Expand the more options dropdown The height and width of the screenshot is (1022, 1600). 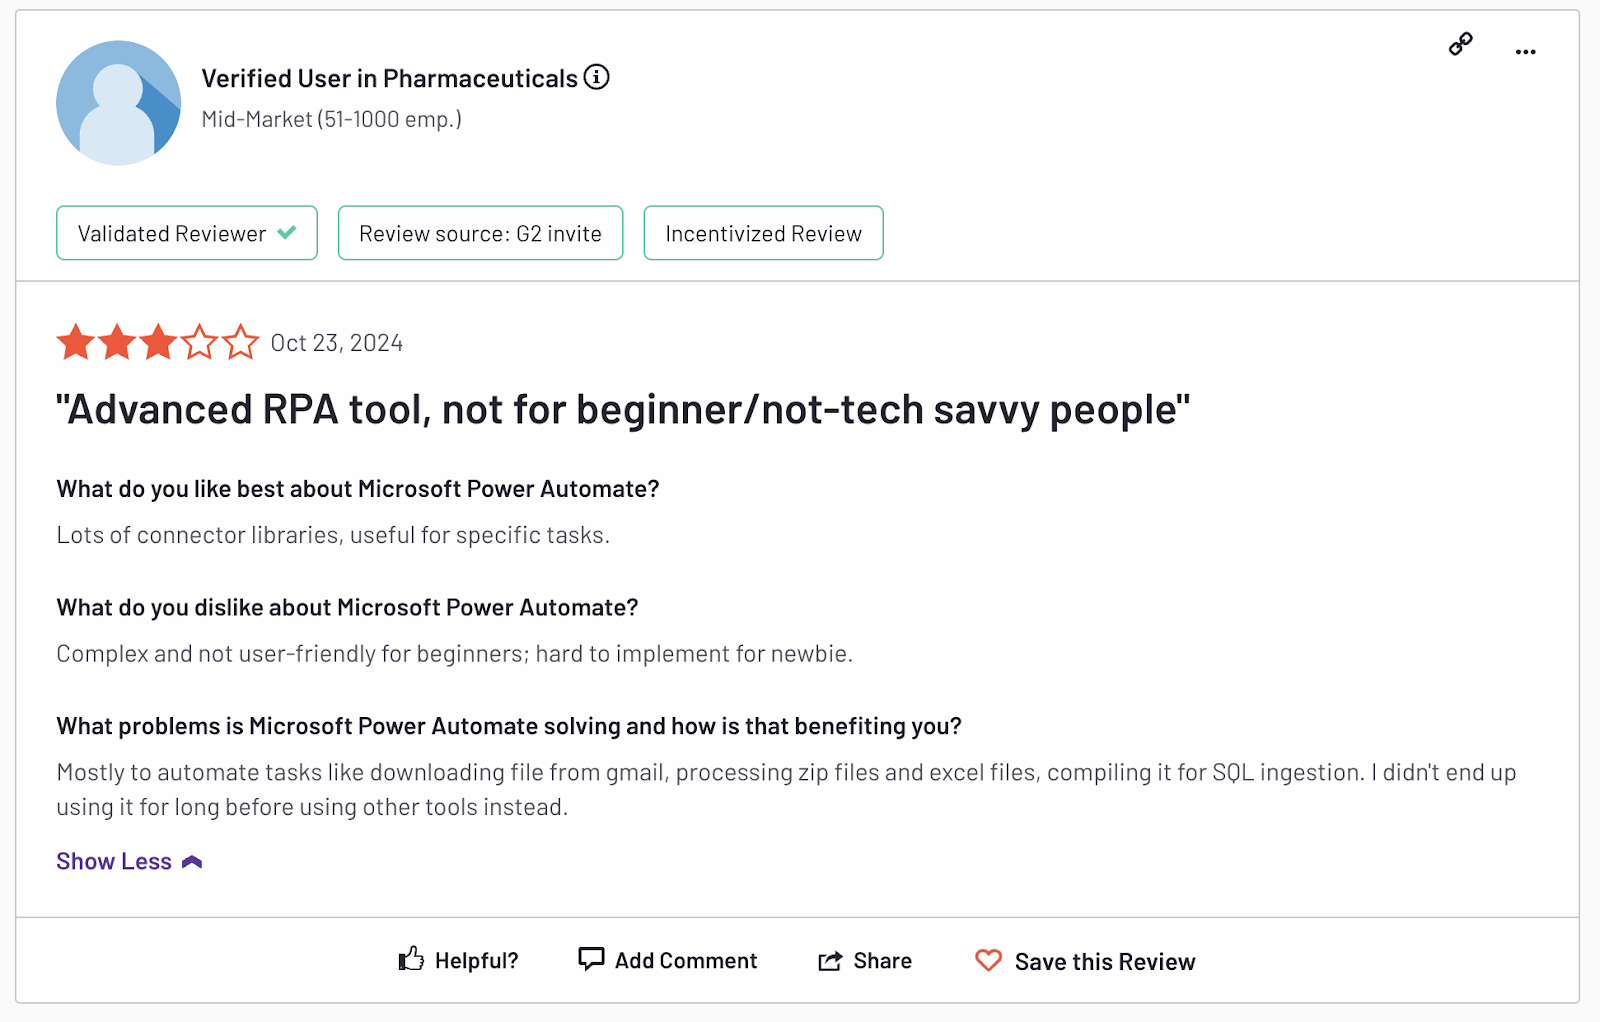click(x=1525, y=51)
